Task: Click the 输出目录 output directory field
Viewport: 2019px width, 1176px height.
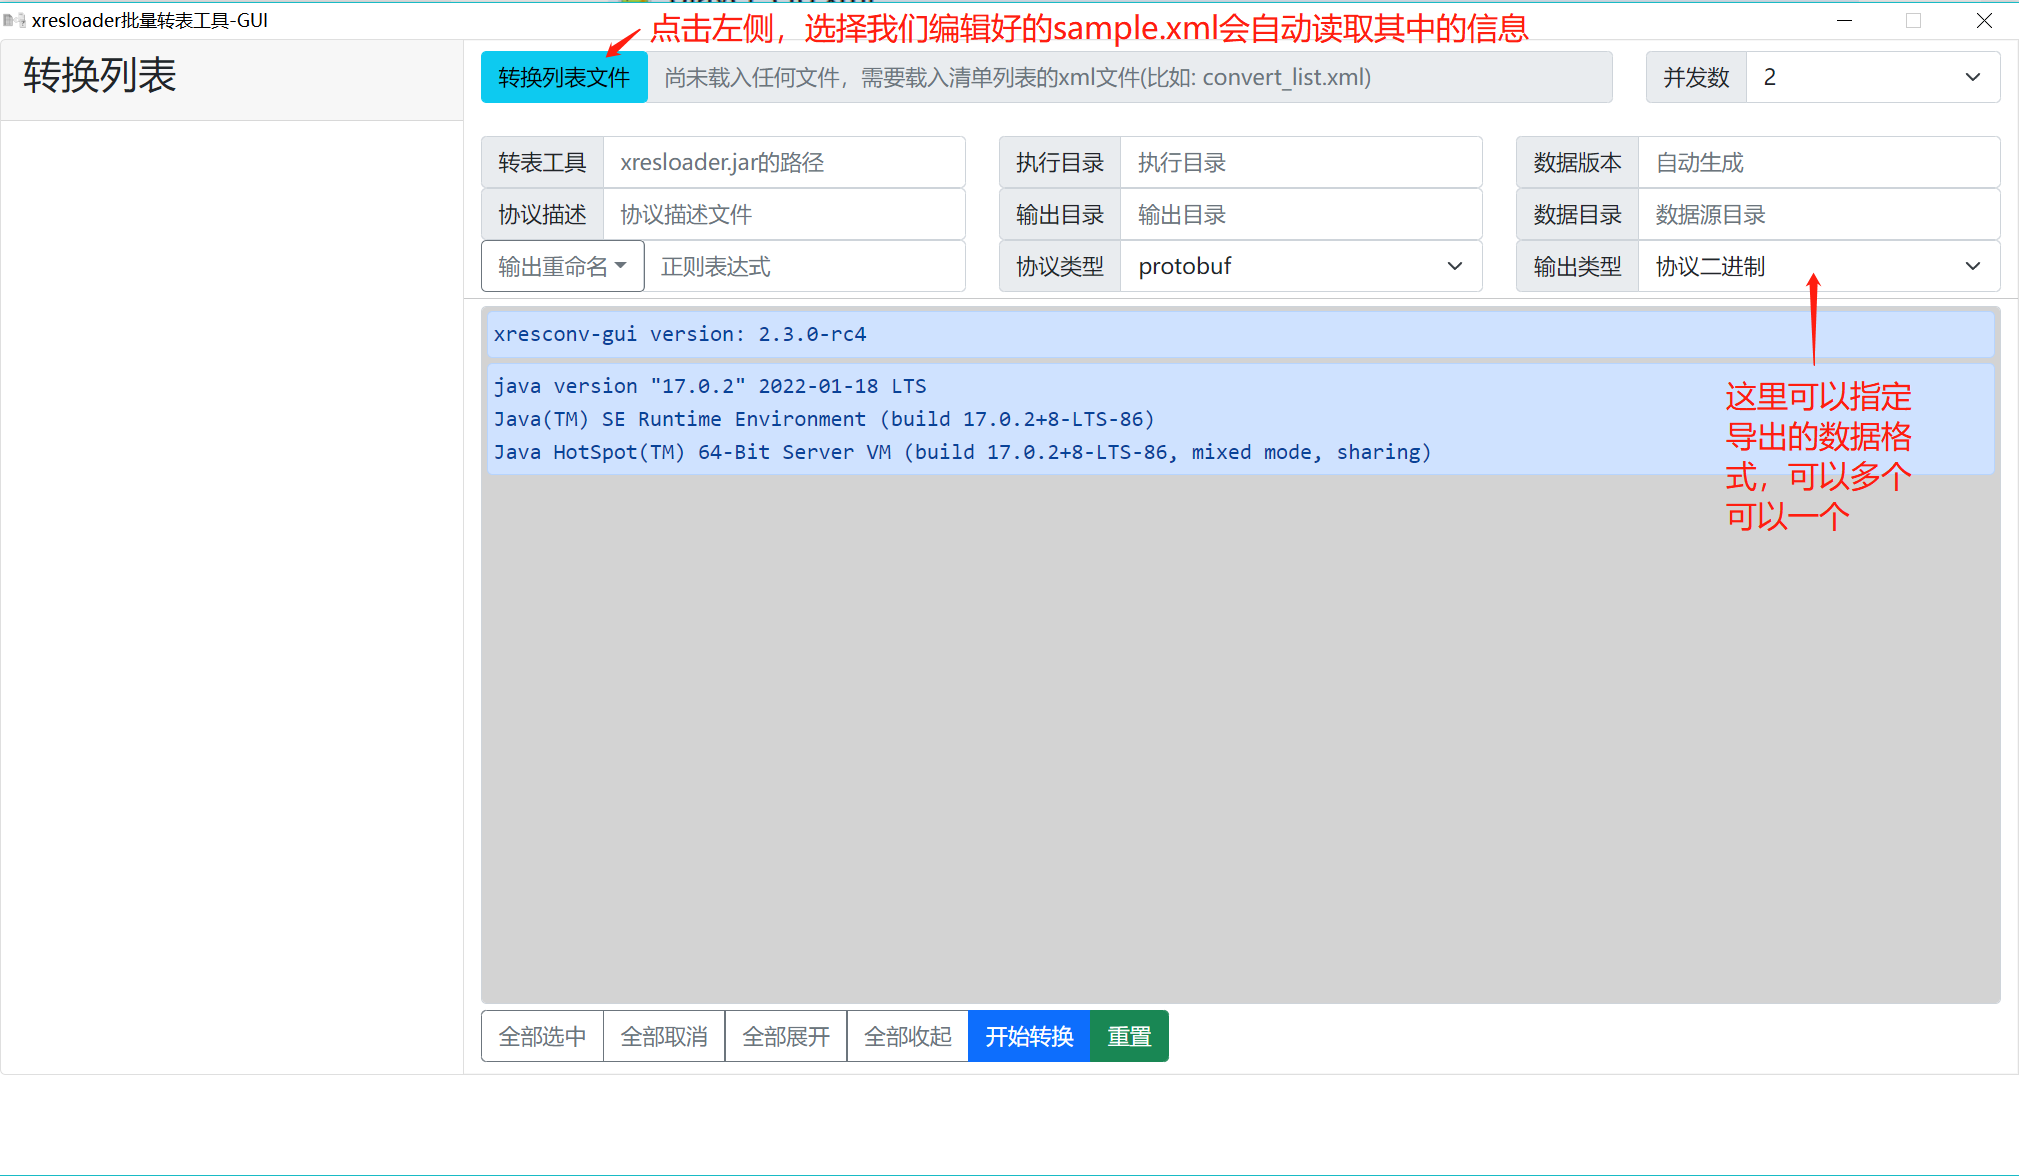Action: (x=1300, y=214)
